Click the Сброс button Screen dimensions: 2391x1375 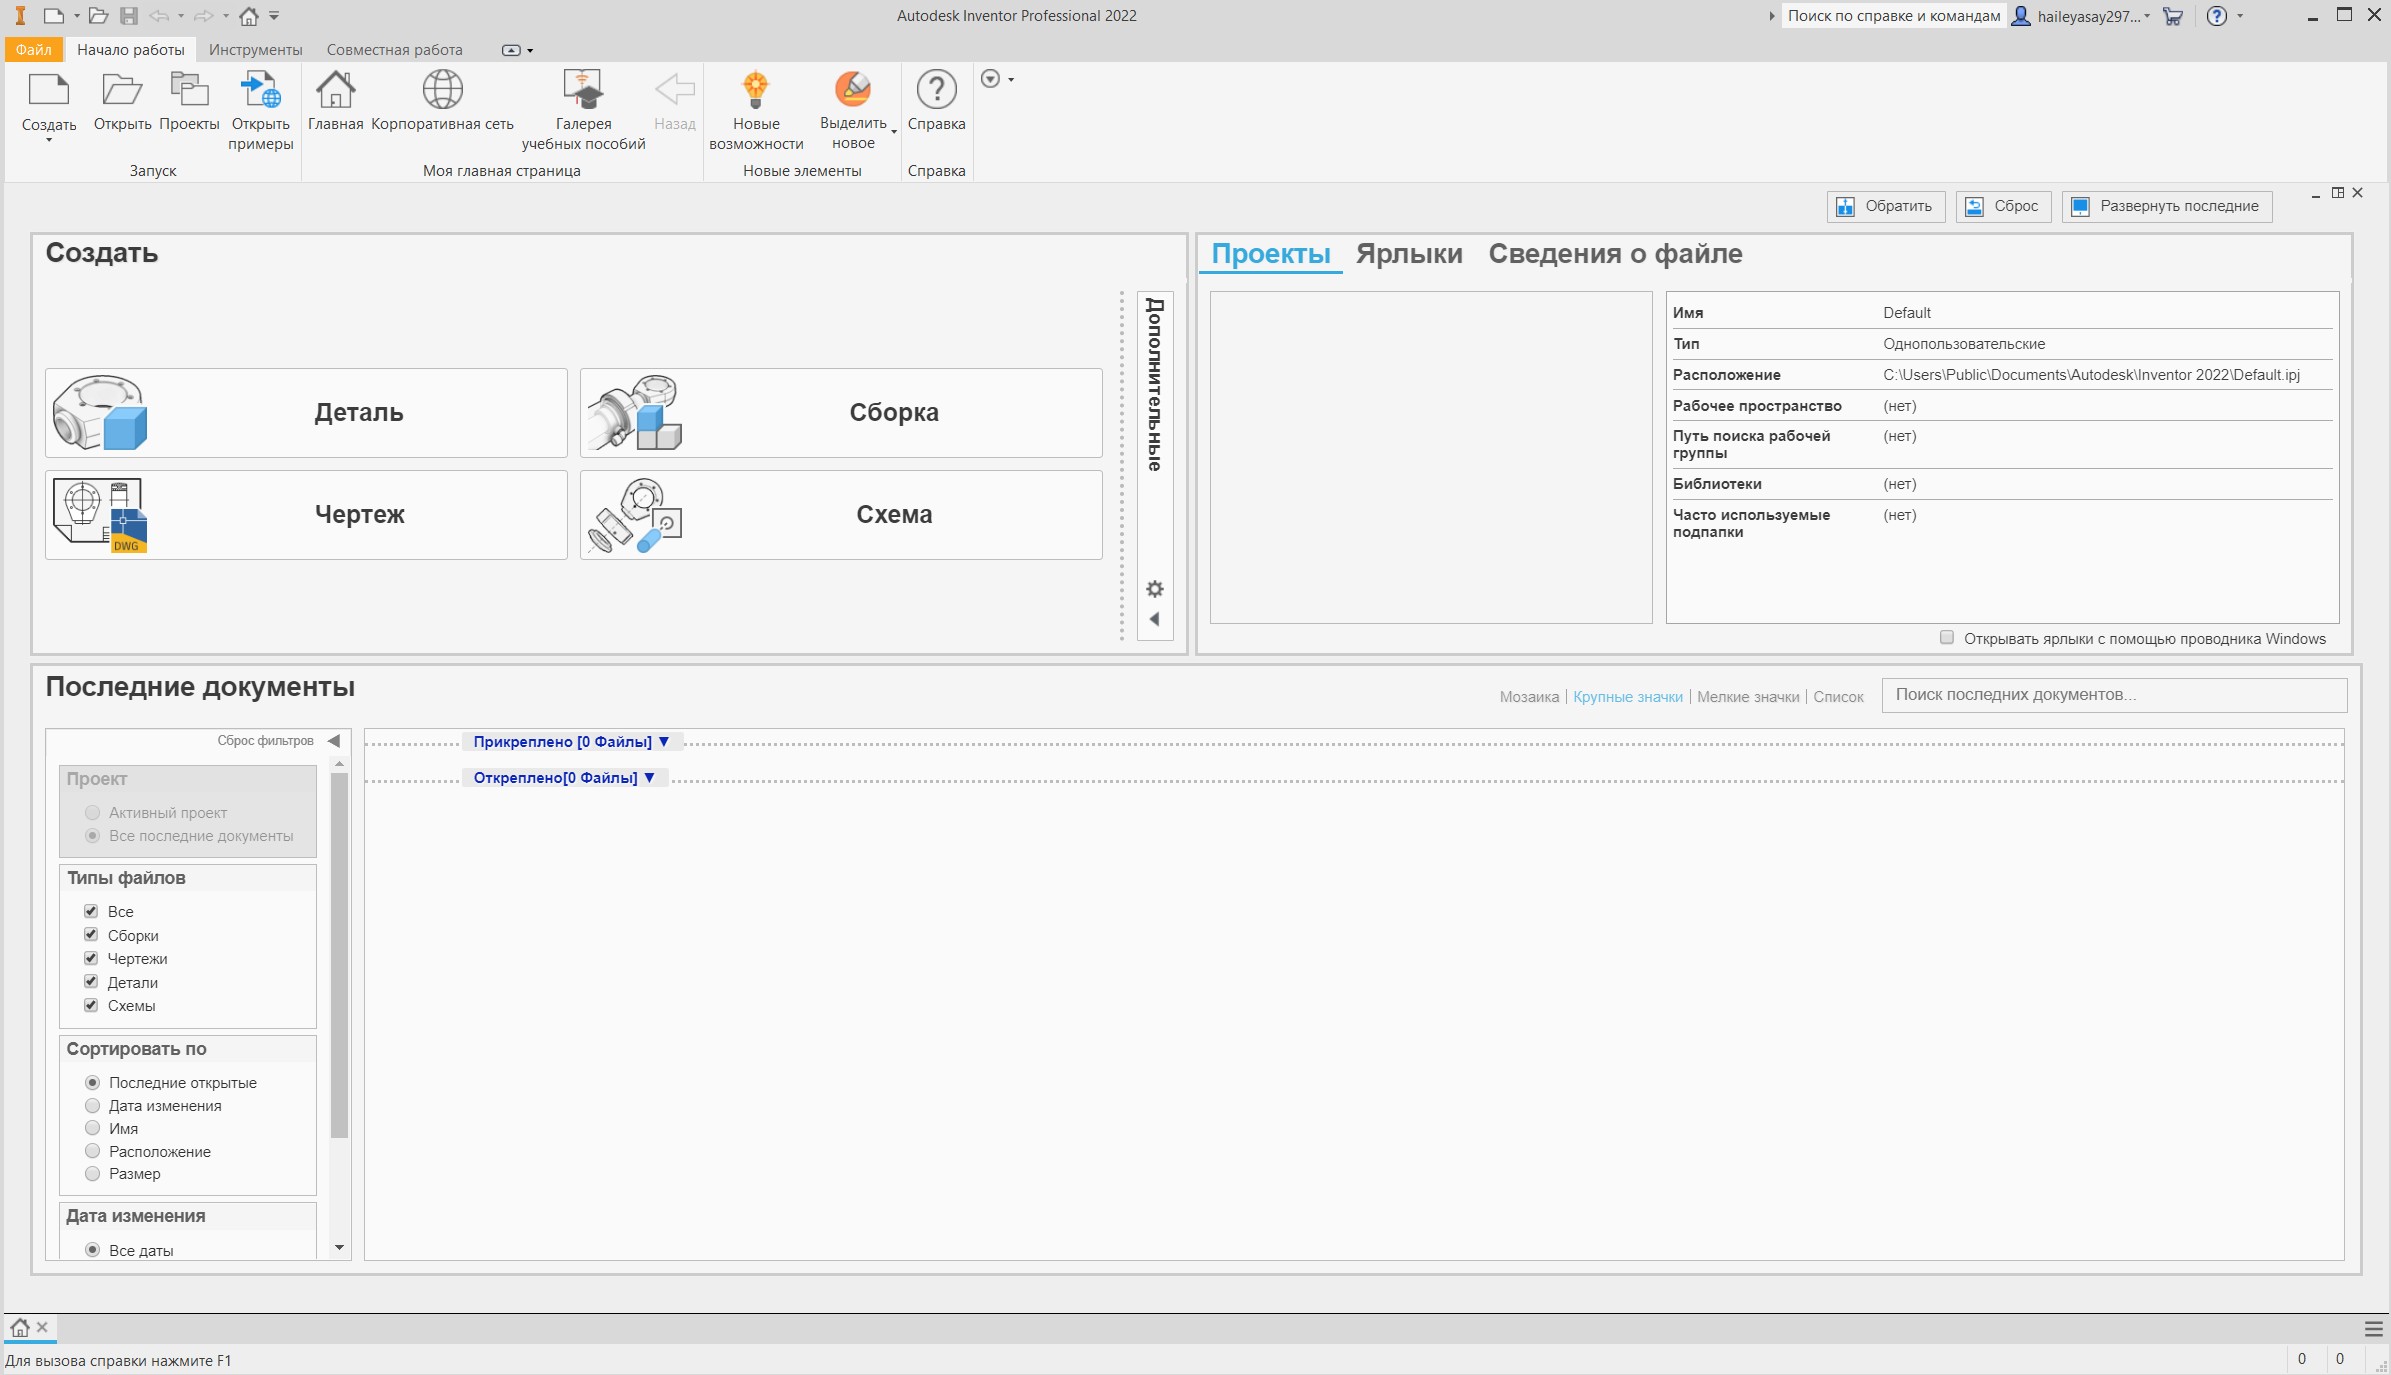[x=2004, y=206]
